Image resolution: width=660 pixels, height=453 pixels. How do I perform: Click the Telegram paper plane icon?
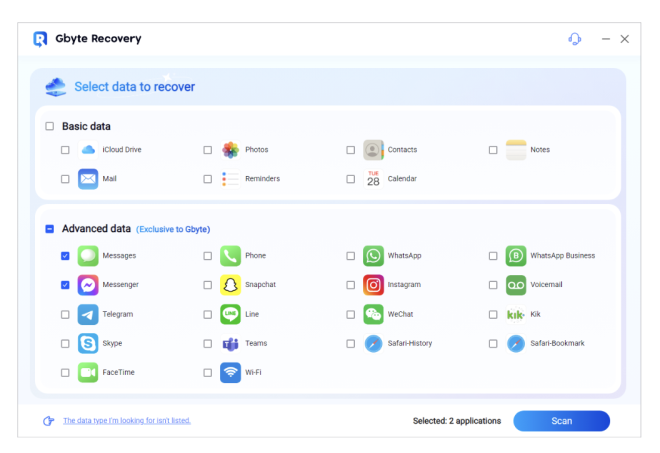(x=88, y=314)
